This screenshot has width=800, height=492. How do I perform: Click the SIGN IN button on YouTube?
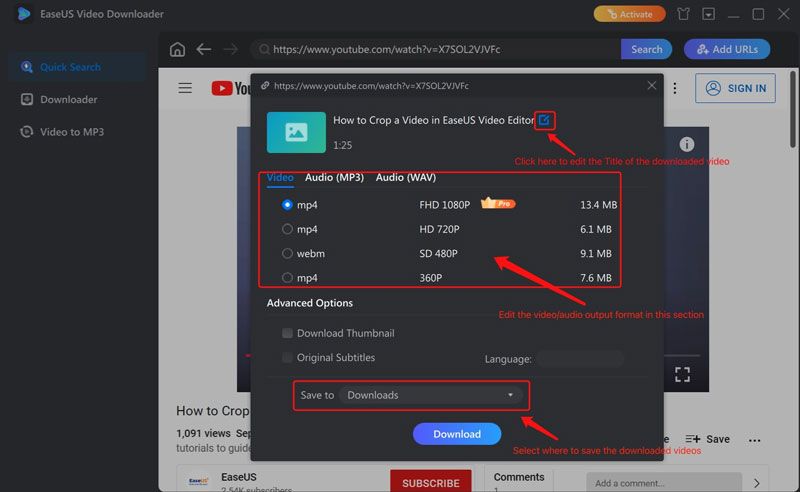tap(735, 88)
